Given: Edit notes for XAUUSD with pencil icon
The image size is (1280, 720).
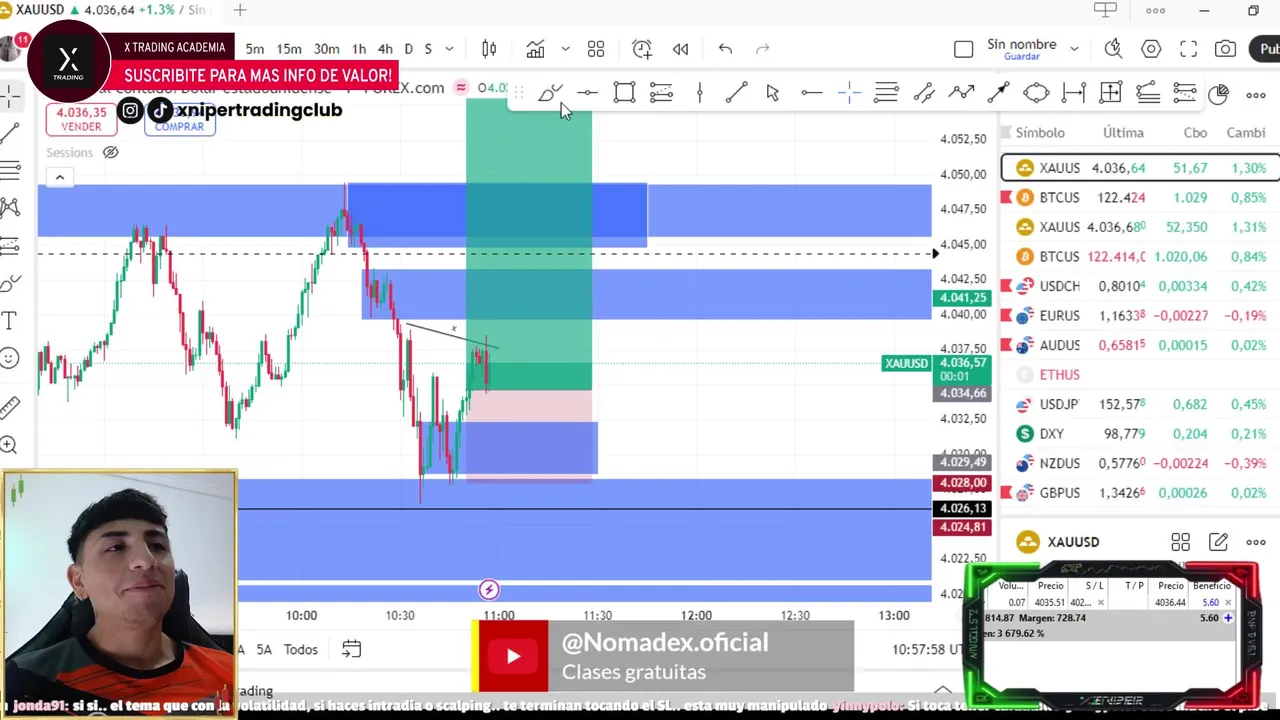Looking at the screenshot, I should pyautogui.click(x=1218, y=542).
